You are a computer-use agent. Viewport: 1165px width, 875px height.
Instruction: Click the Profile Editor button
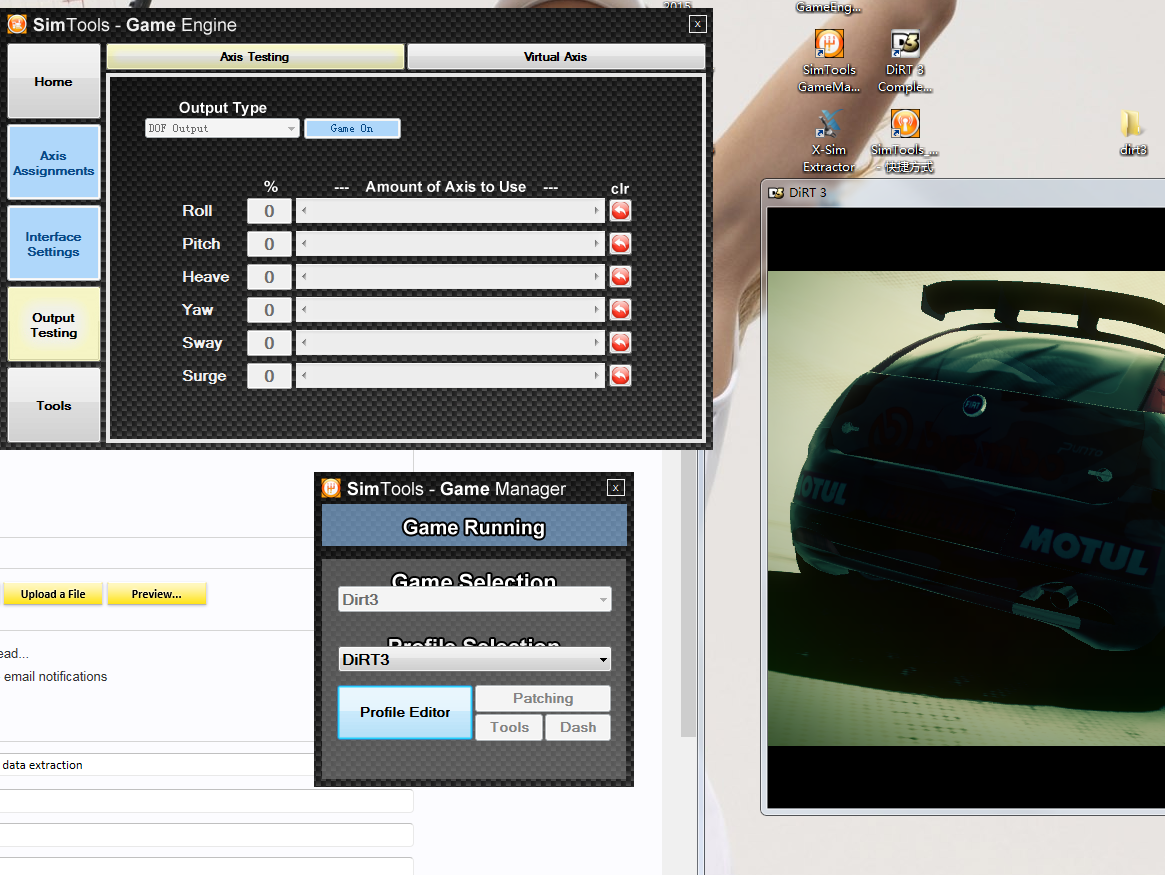pyautogui.click(x=405, y=712)
